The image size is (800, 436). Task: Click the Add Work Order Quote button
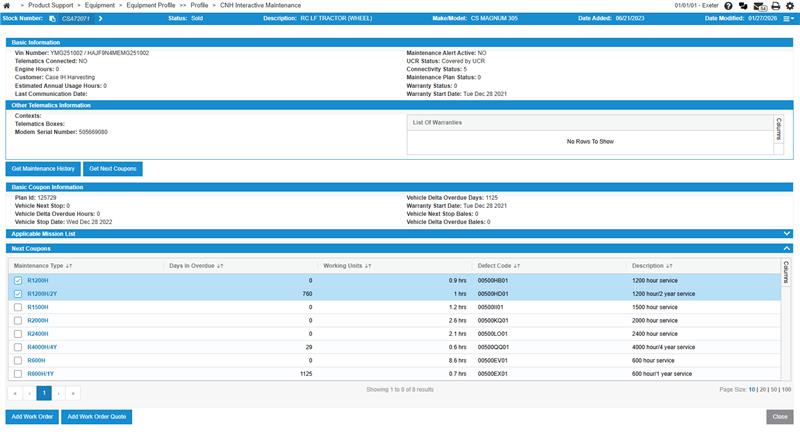pos(96,416)
